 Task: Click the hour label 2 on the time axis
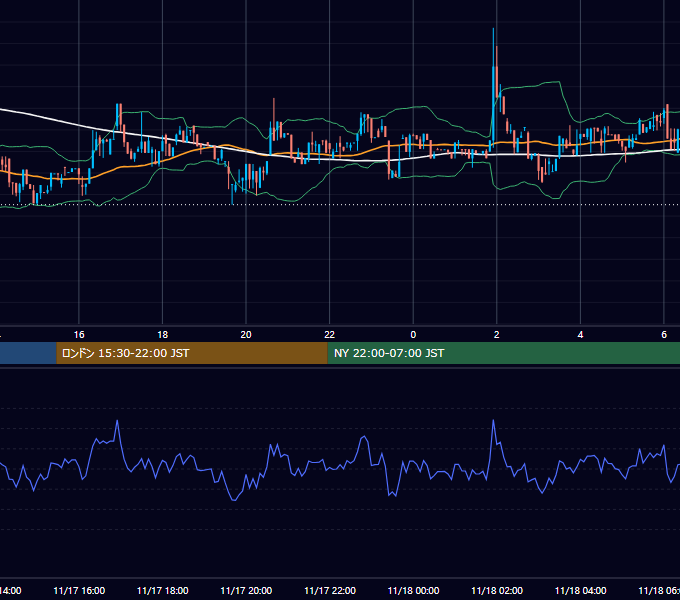pyautogui.click(x=497, y=335)
